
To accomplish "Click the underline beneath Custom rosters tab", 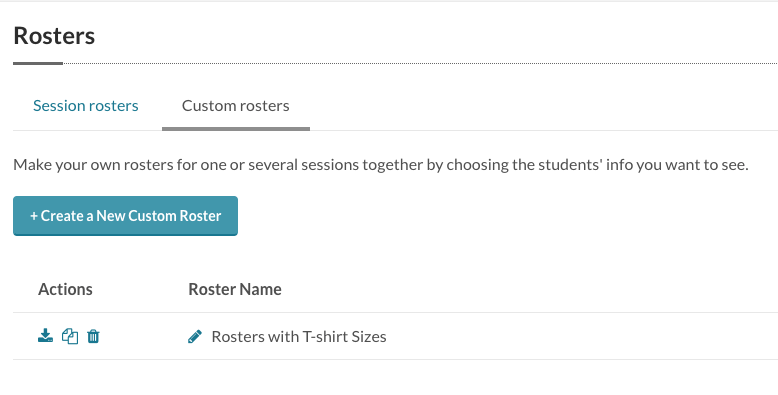I will click(x=236, y=129).
